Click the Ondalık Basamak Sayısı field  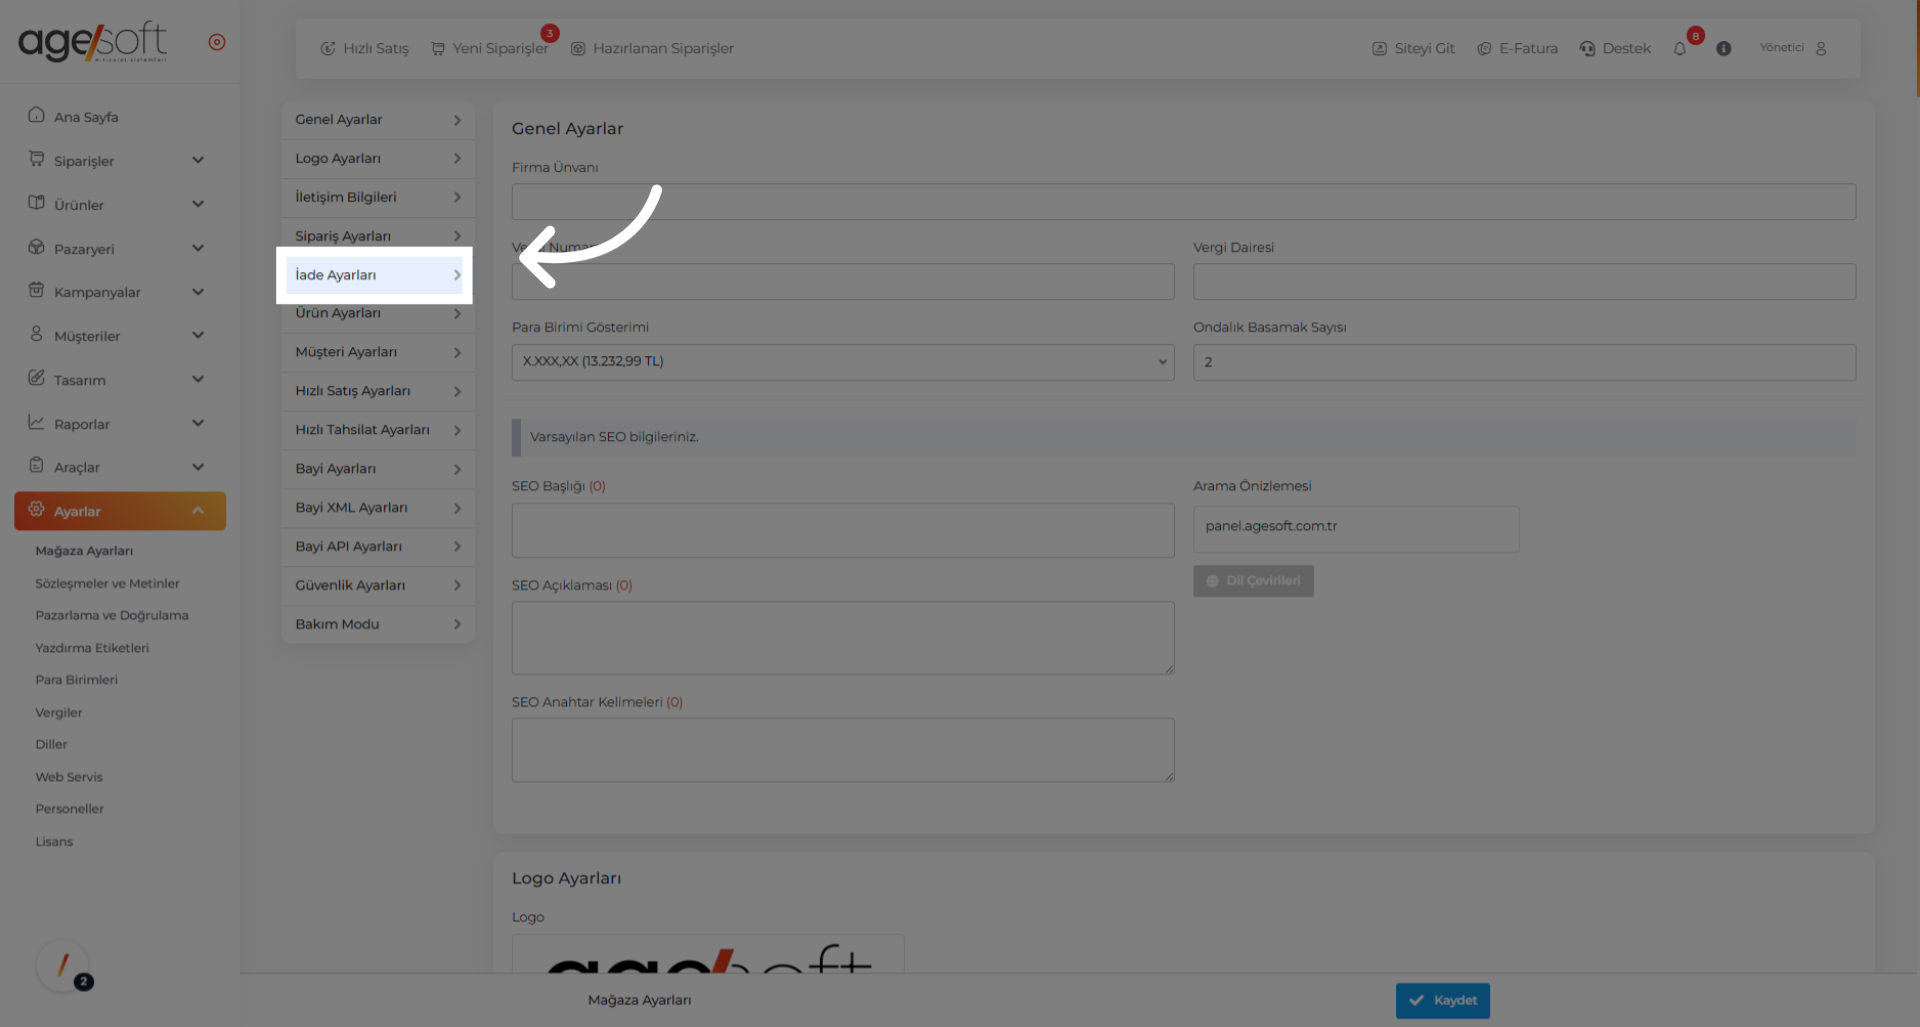coord(1524,362)
